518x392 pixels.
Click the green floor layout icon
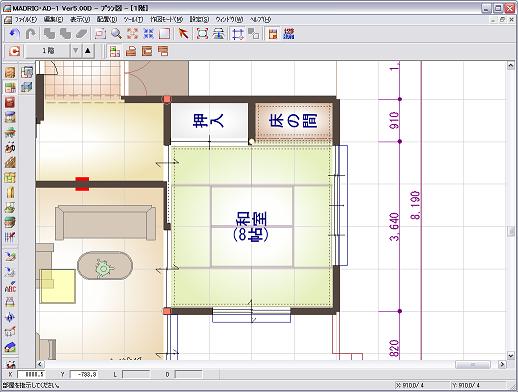(115, 51)
